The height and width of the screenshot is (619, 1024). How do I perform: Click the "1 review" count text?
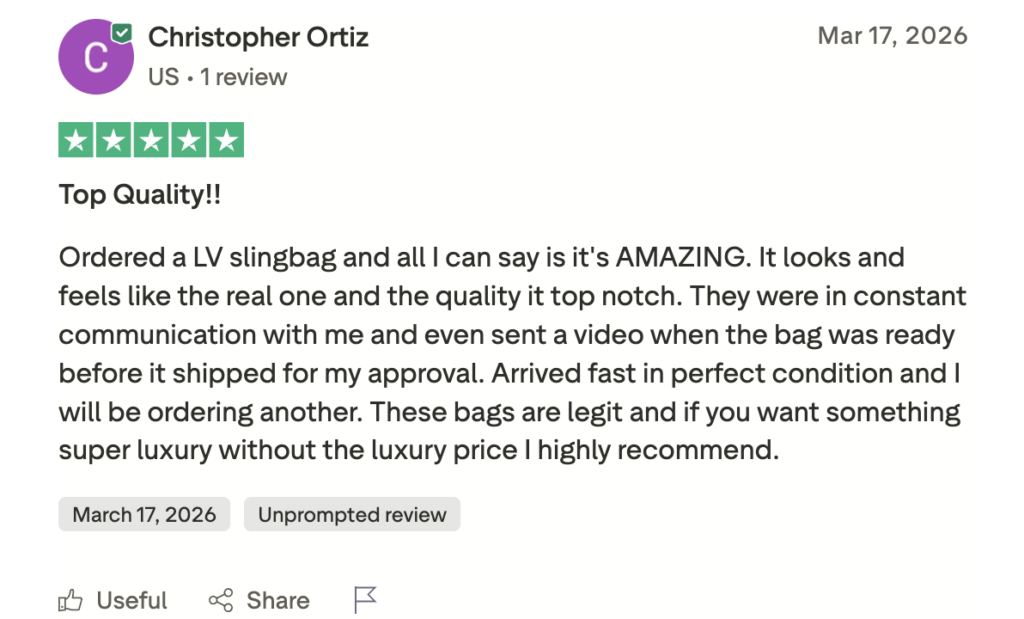pyautogui.click(x=243, y=77)
